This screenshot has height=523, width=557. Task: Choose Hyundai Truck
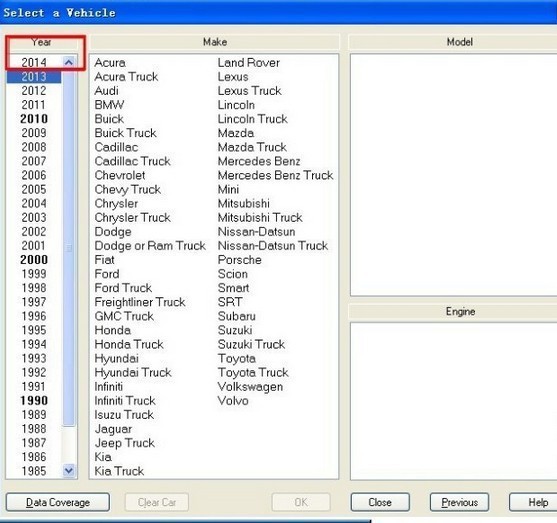[x=133, y=372]
